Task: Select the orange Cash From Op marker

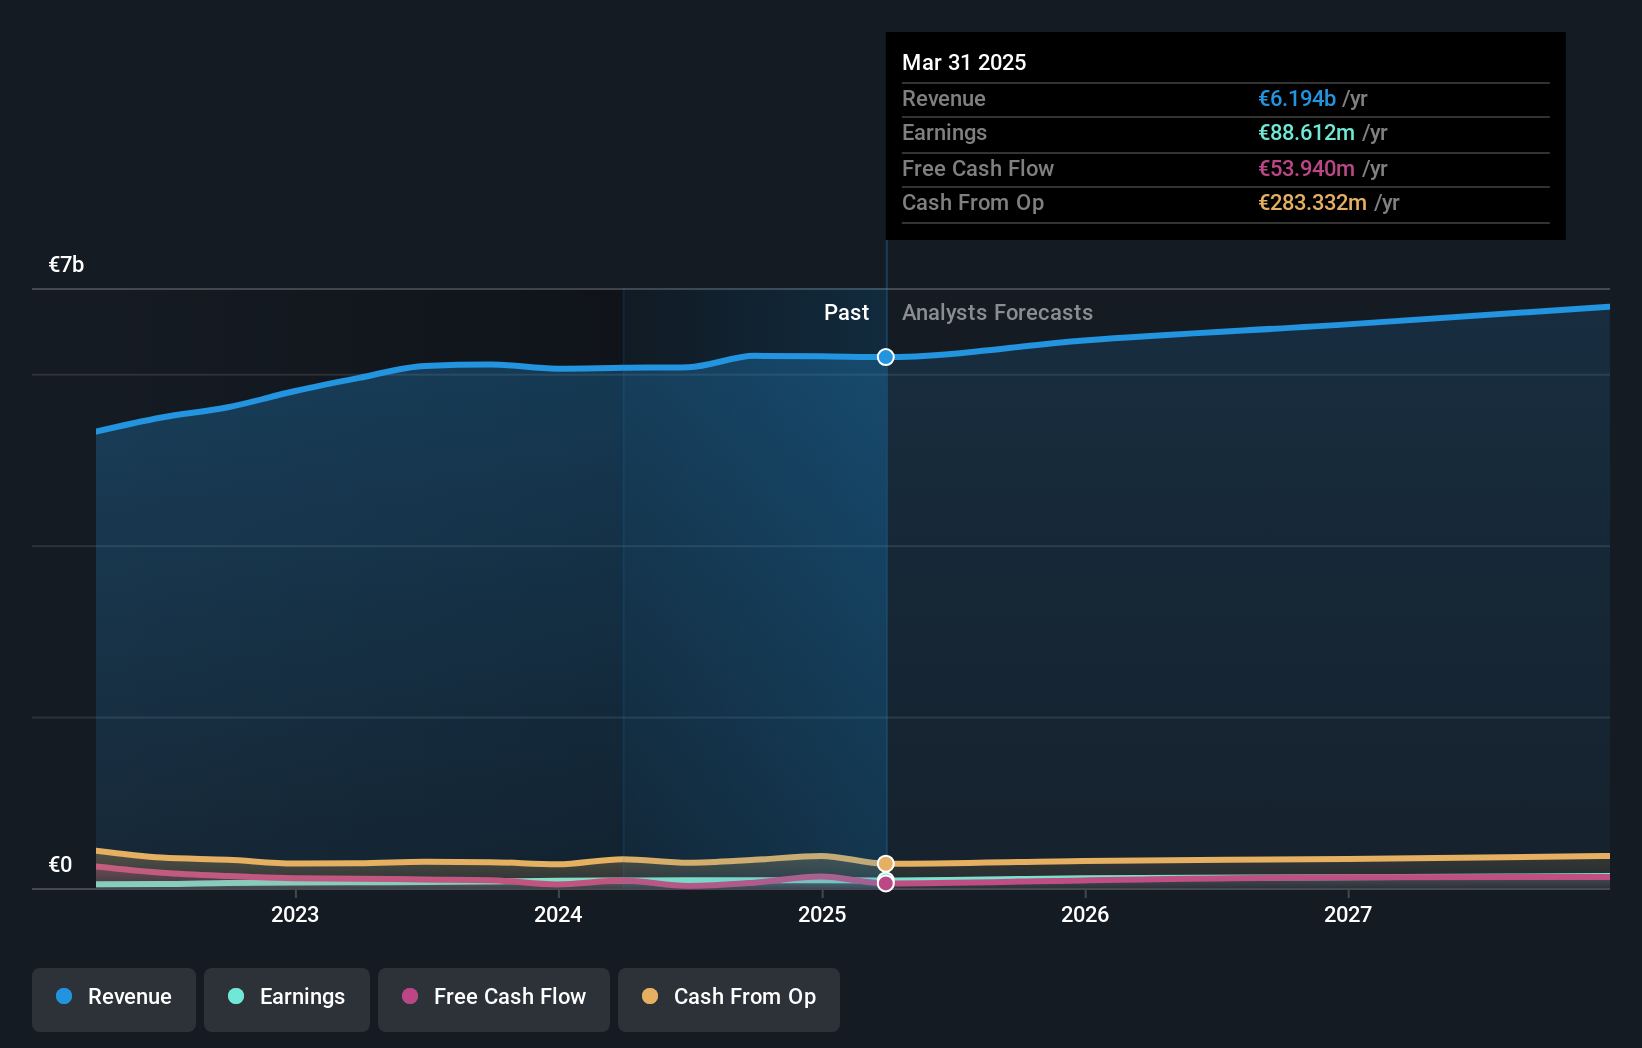Action: (885, 863)
